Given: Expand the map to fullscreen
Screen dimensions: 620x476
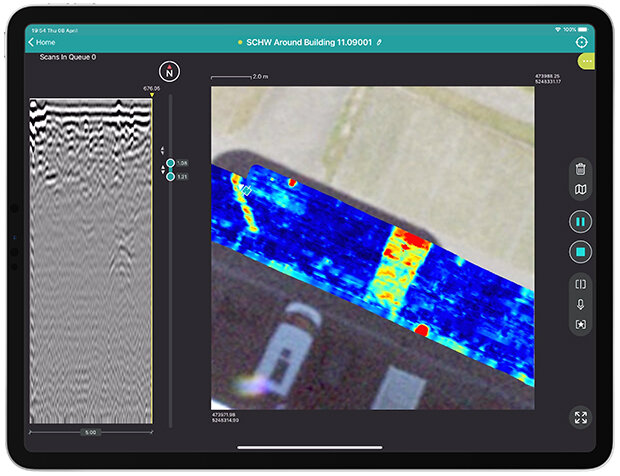Looking at the screenshot, I should tap(581, 418).
